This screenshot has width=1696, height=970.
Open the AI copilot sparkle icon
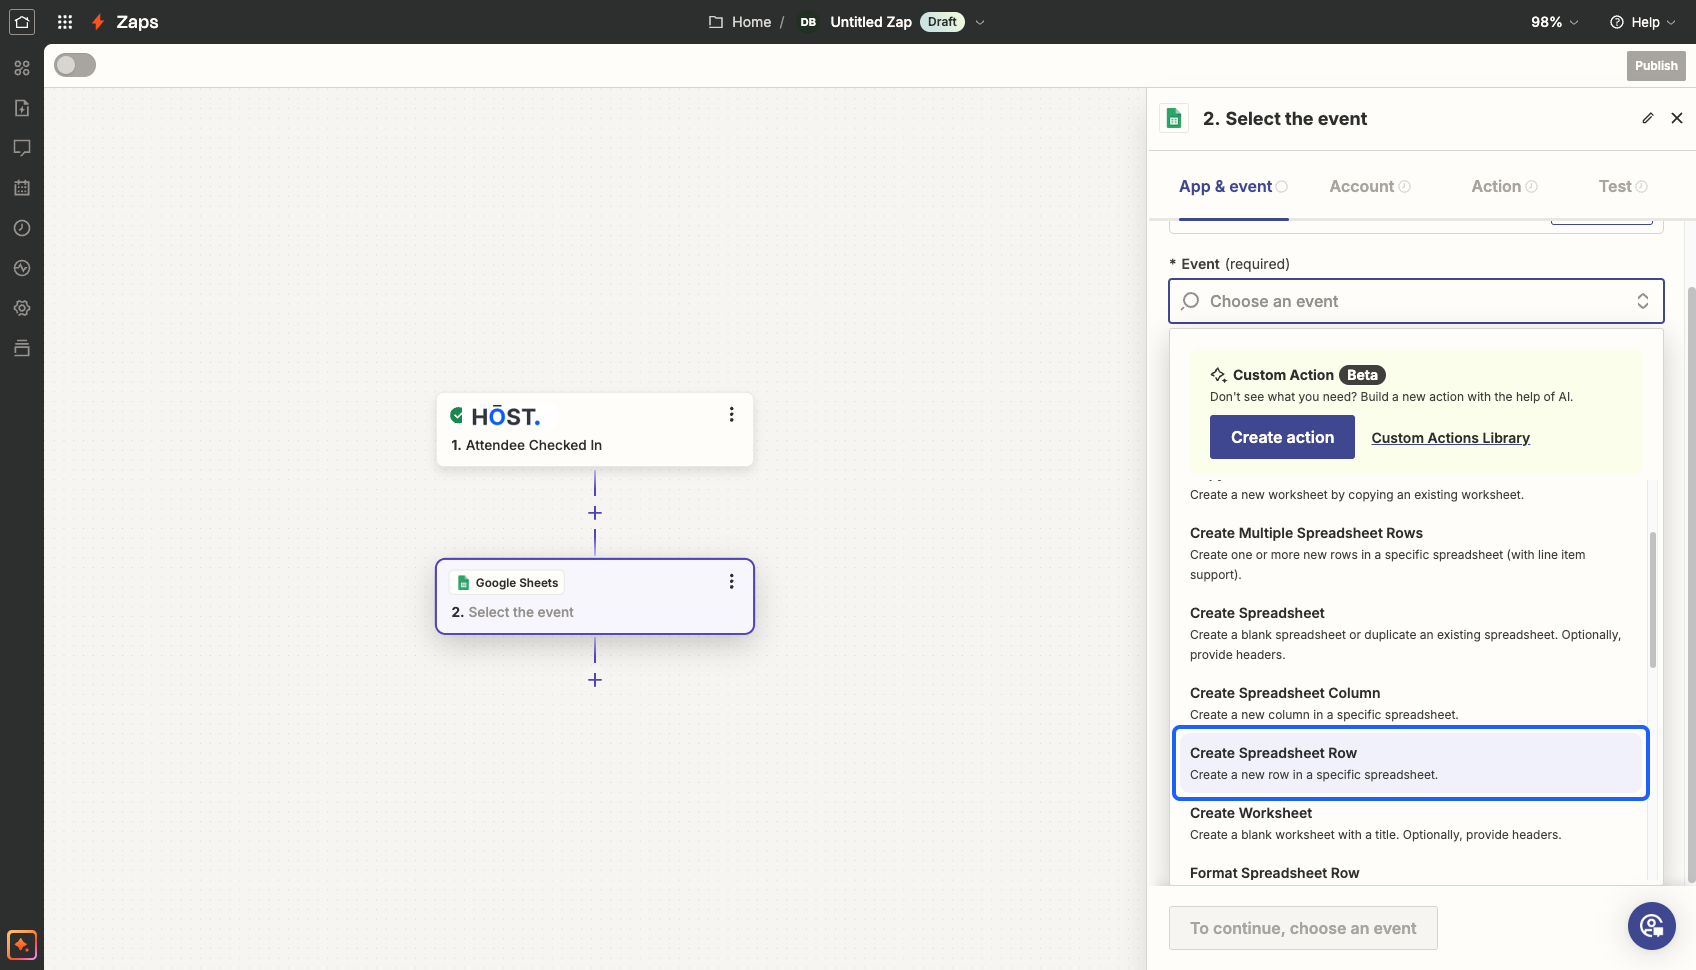22,944
